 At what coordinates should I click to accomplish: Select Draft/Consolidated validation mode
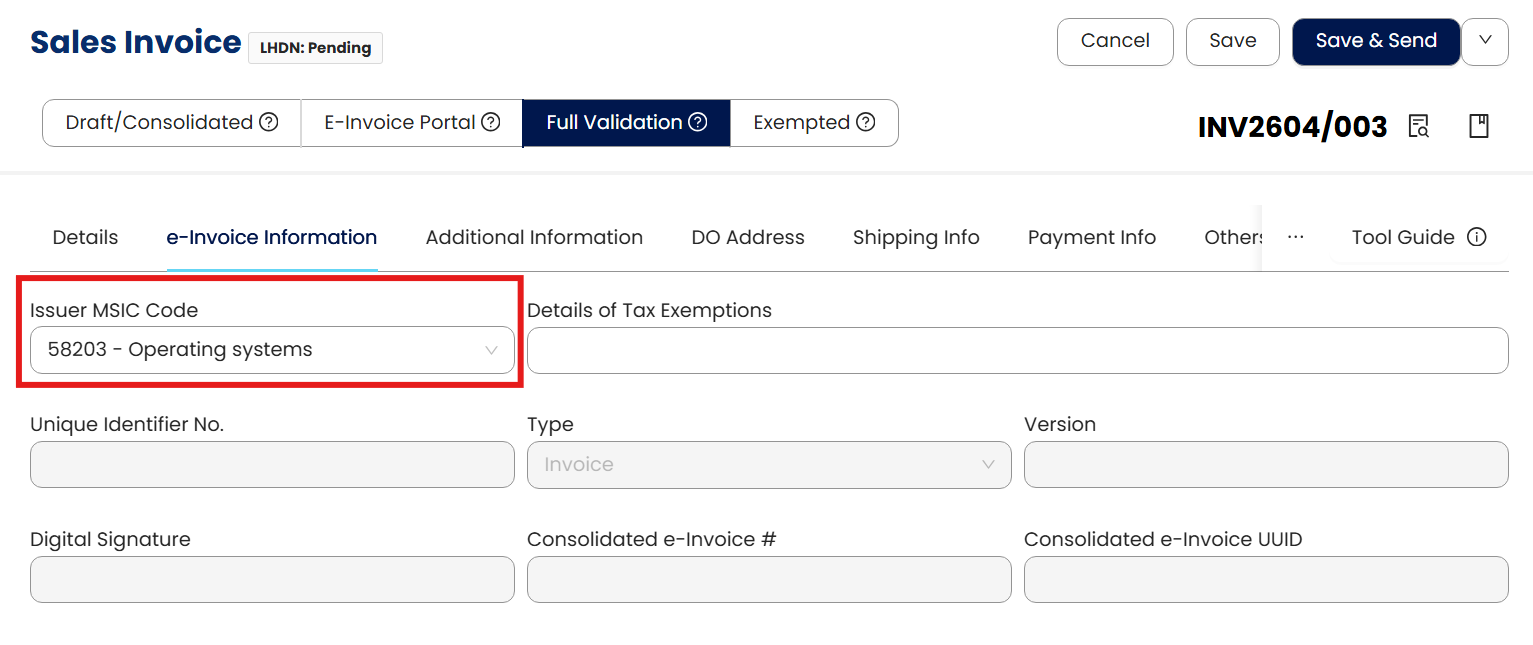[x=160, y=122]
